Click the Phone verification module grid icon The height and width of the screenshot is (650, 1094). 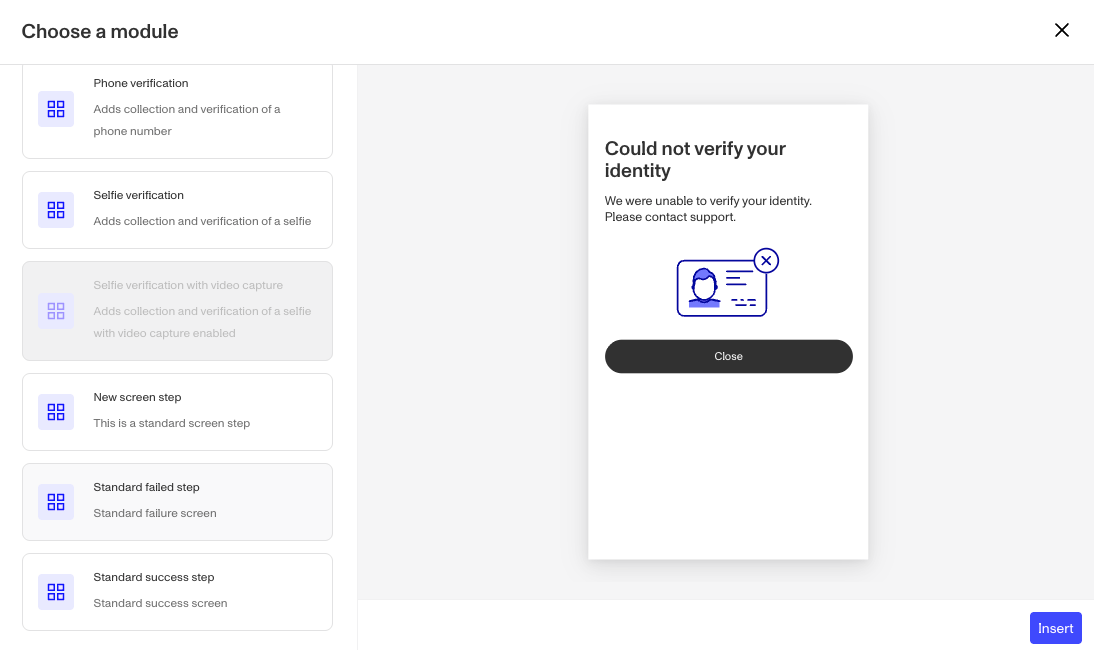click(56, 109)
